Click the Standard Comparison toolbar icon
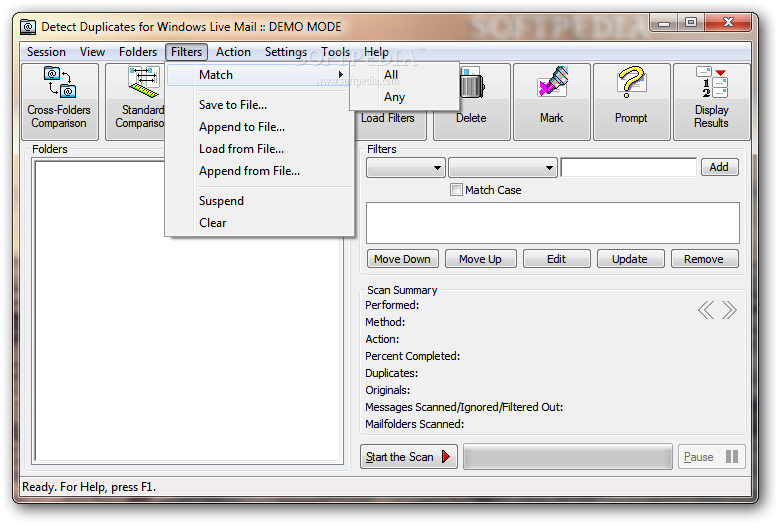The image size is (779, 524). coord(144,82)
